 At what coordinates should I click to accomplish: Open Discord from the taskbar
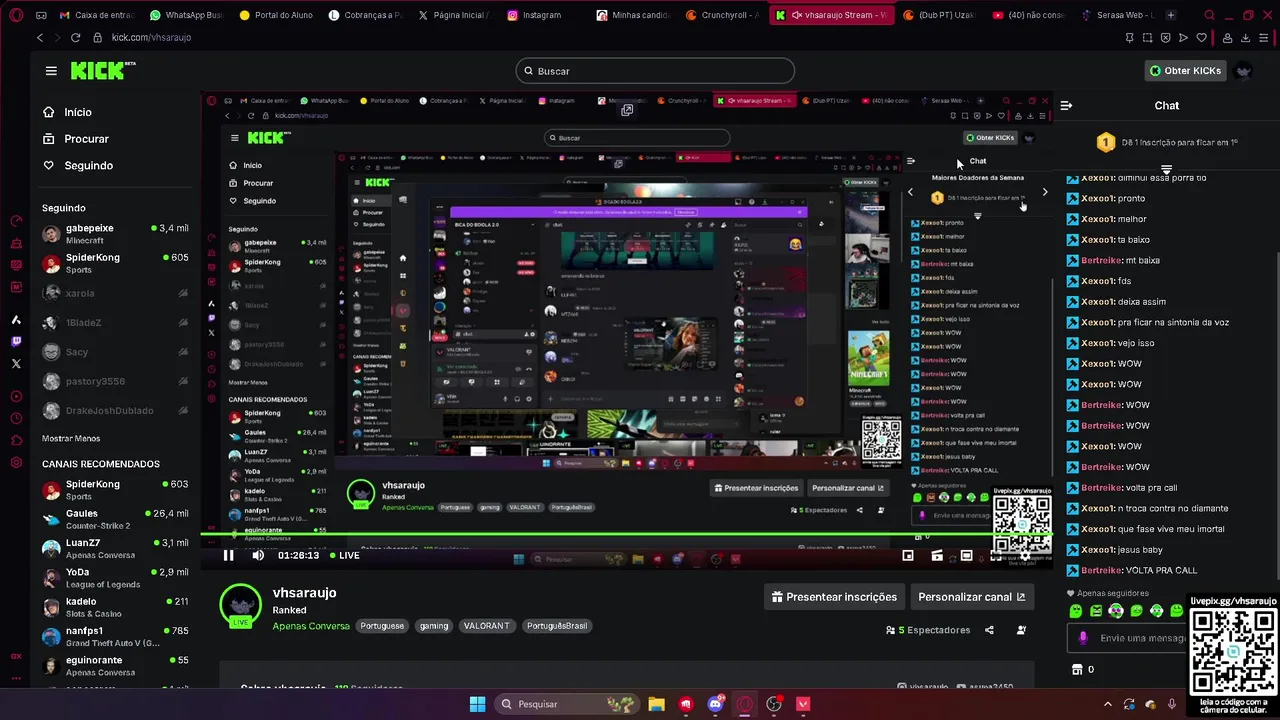point(715,704)
